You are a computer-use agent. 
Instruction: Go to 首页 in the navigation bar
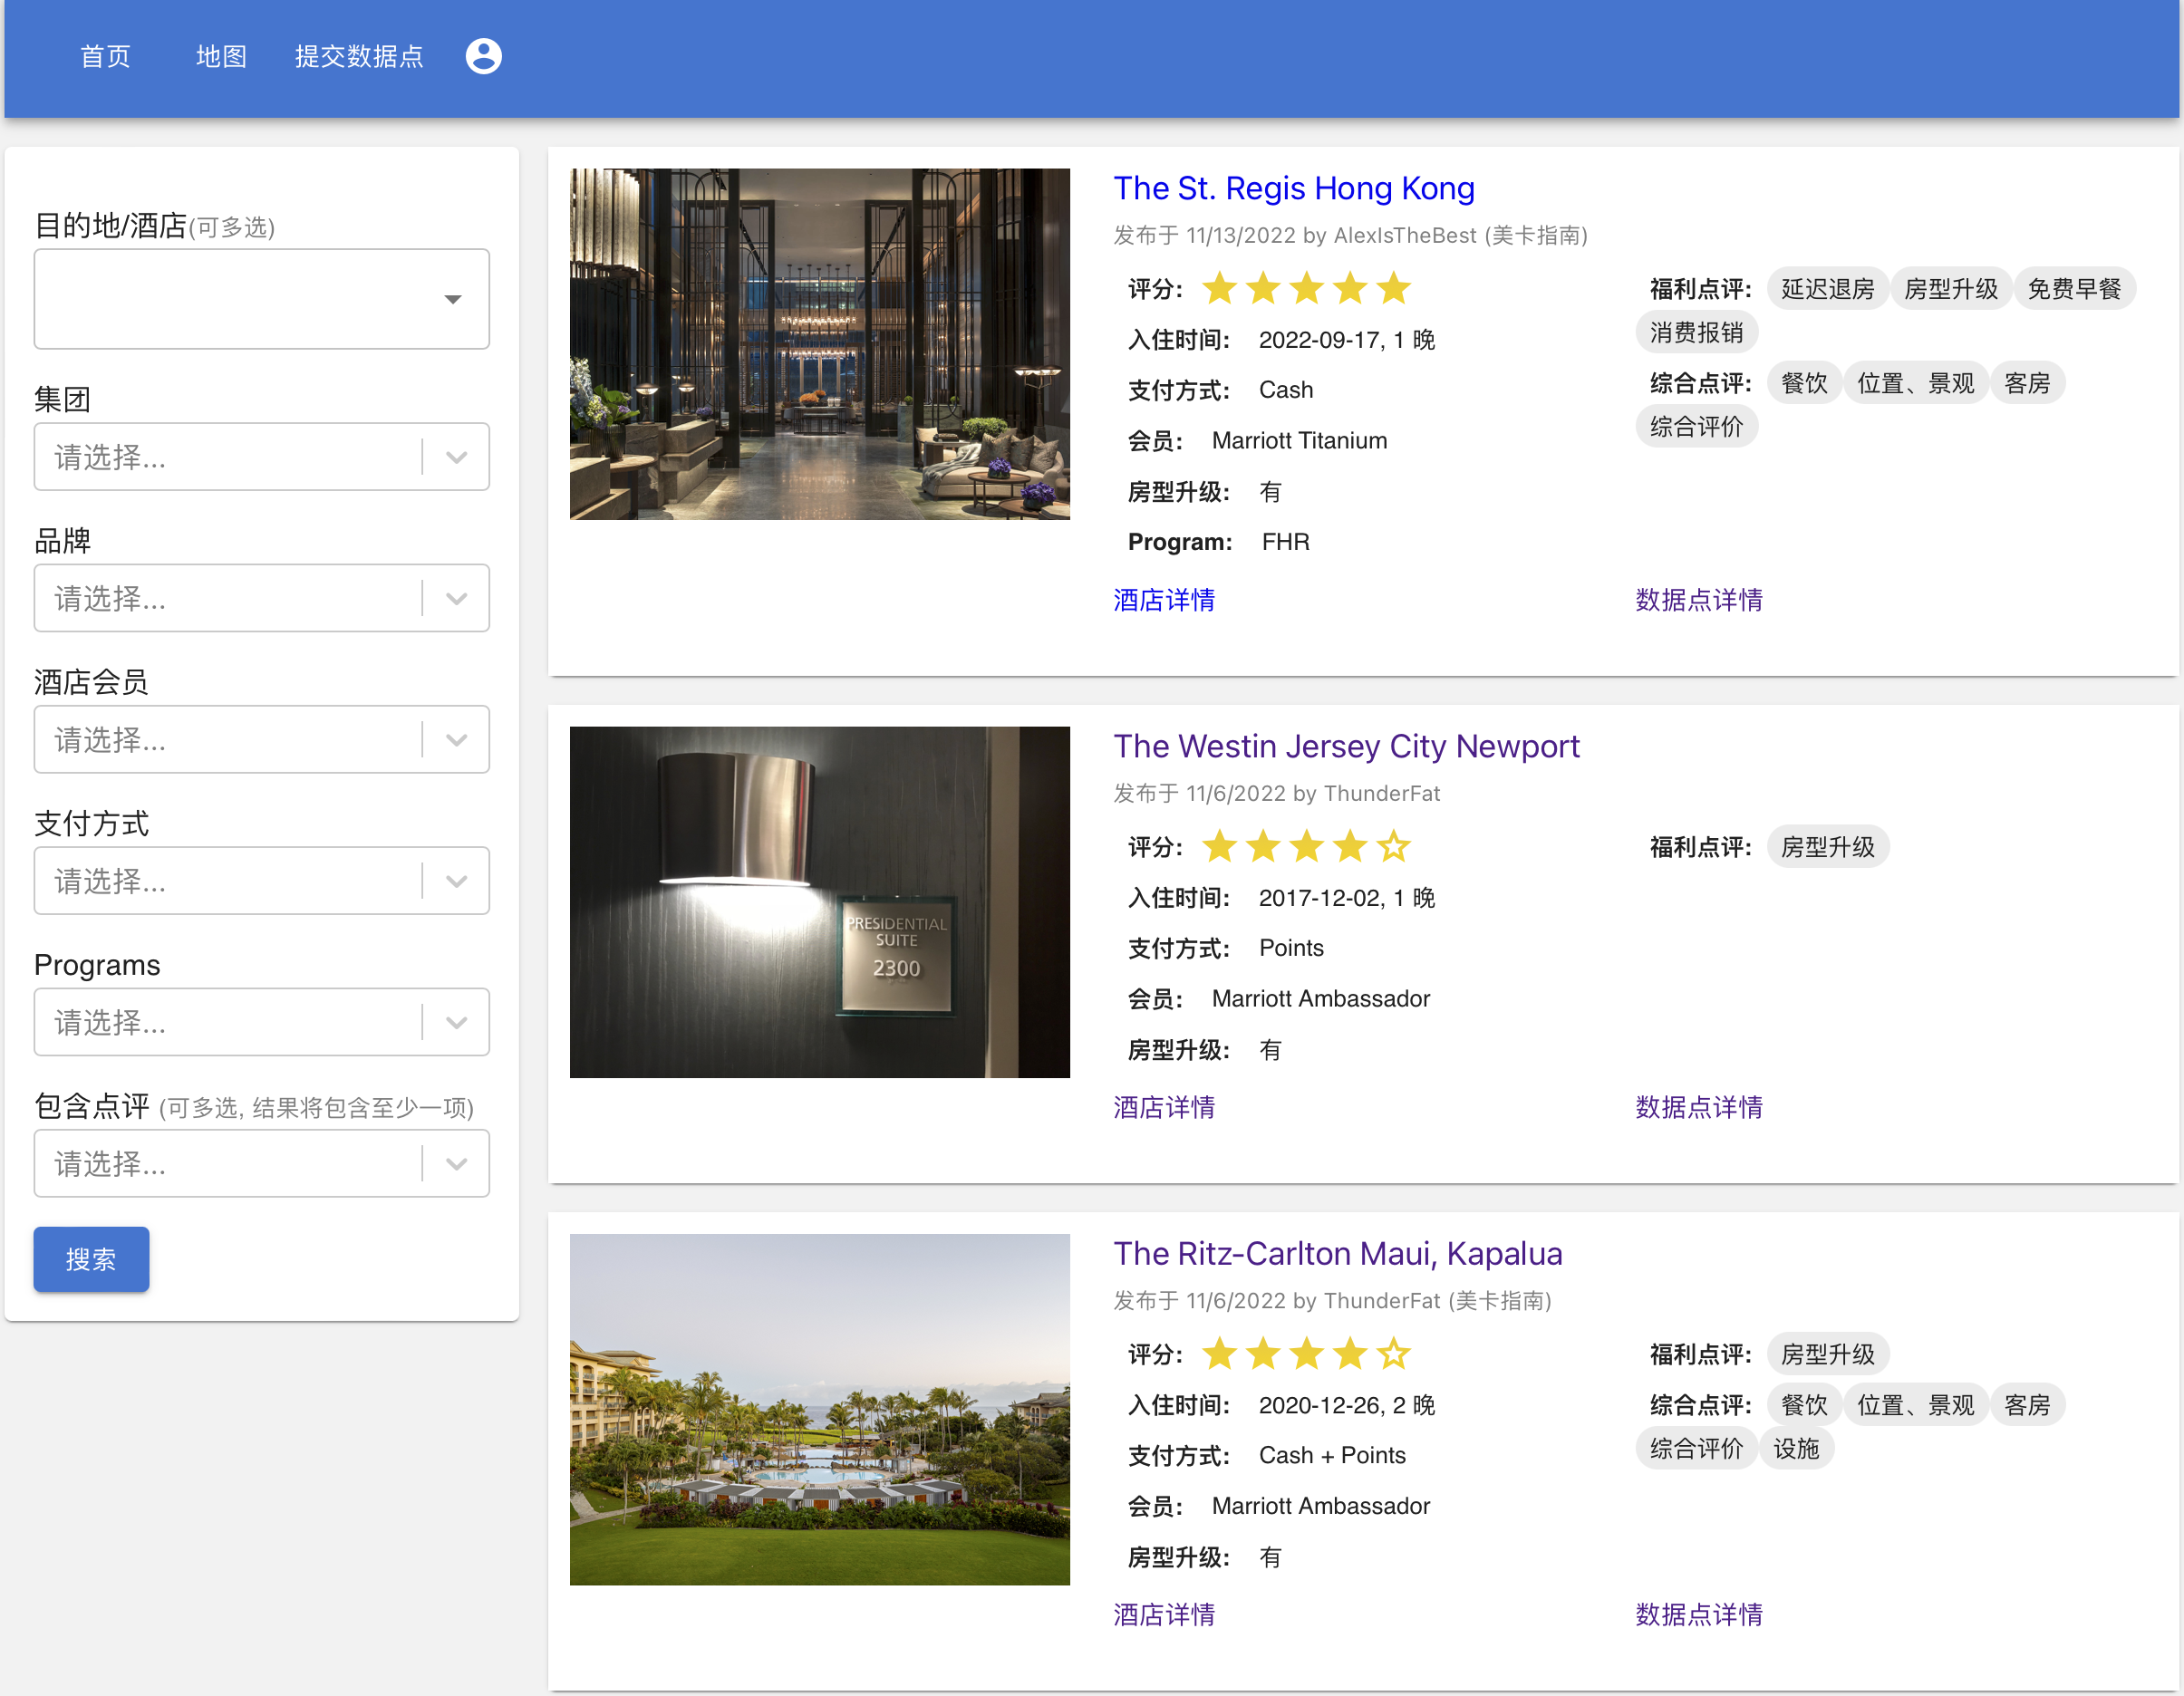pyautogui.click(x=105, y=56)
